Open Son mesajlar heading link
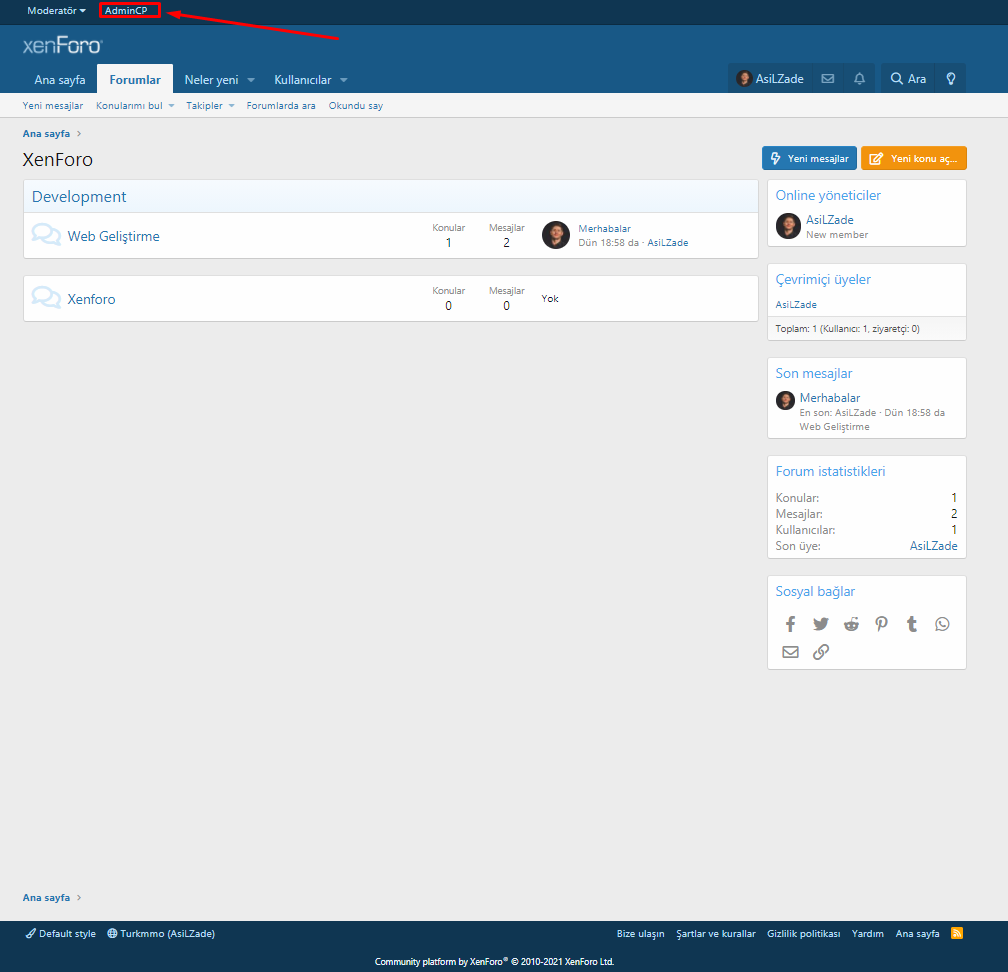Screen dimensions: 1008x972 [x=814, y=374]
